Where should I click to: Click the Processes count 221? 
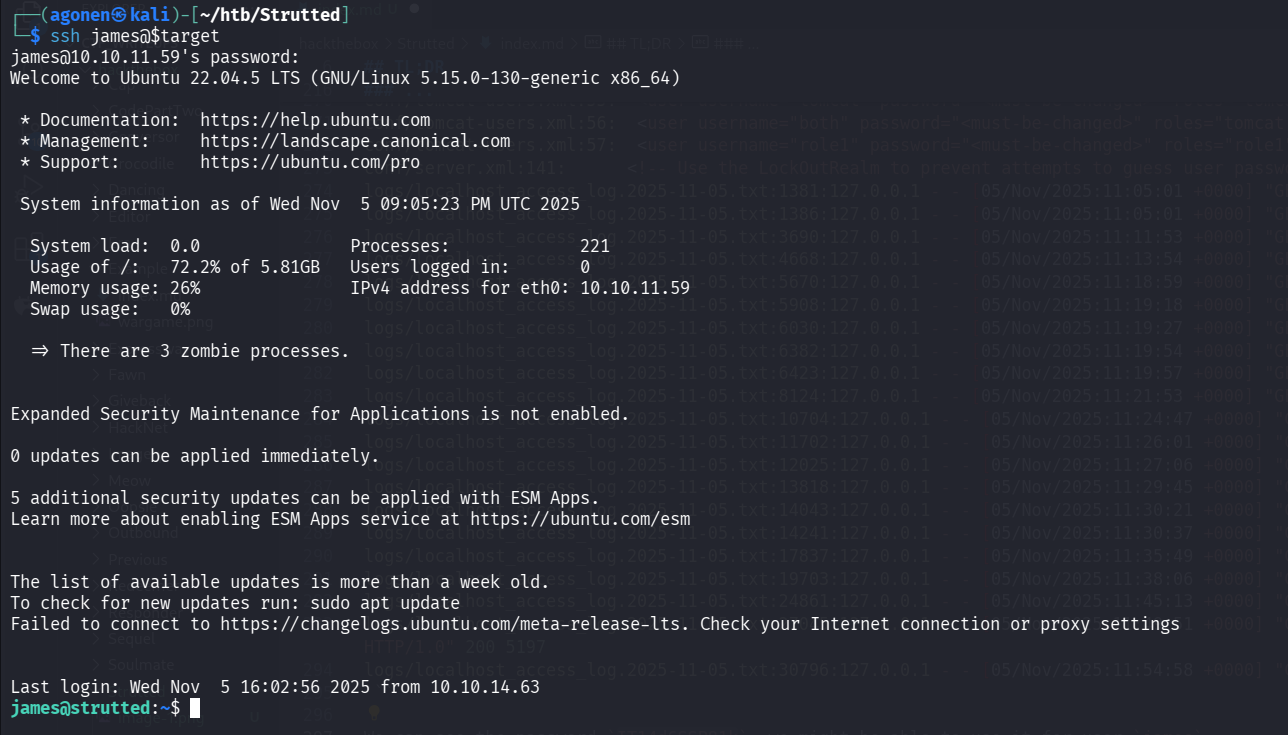tap(595, 246)
